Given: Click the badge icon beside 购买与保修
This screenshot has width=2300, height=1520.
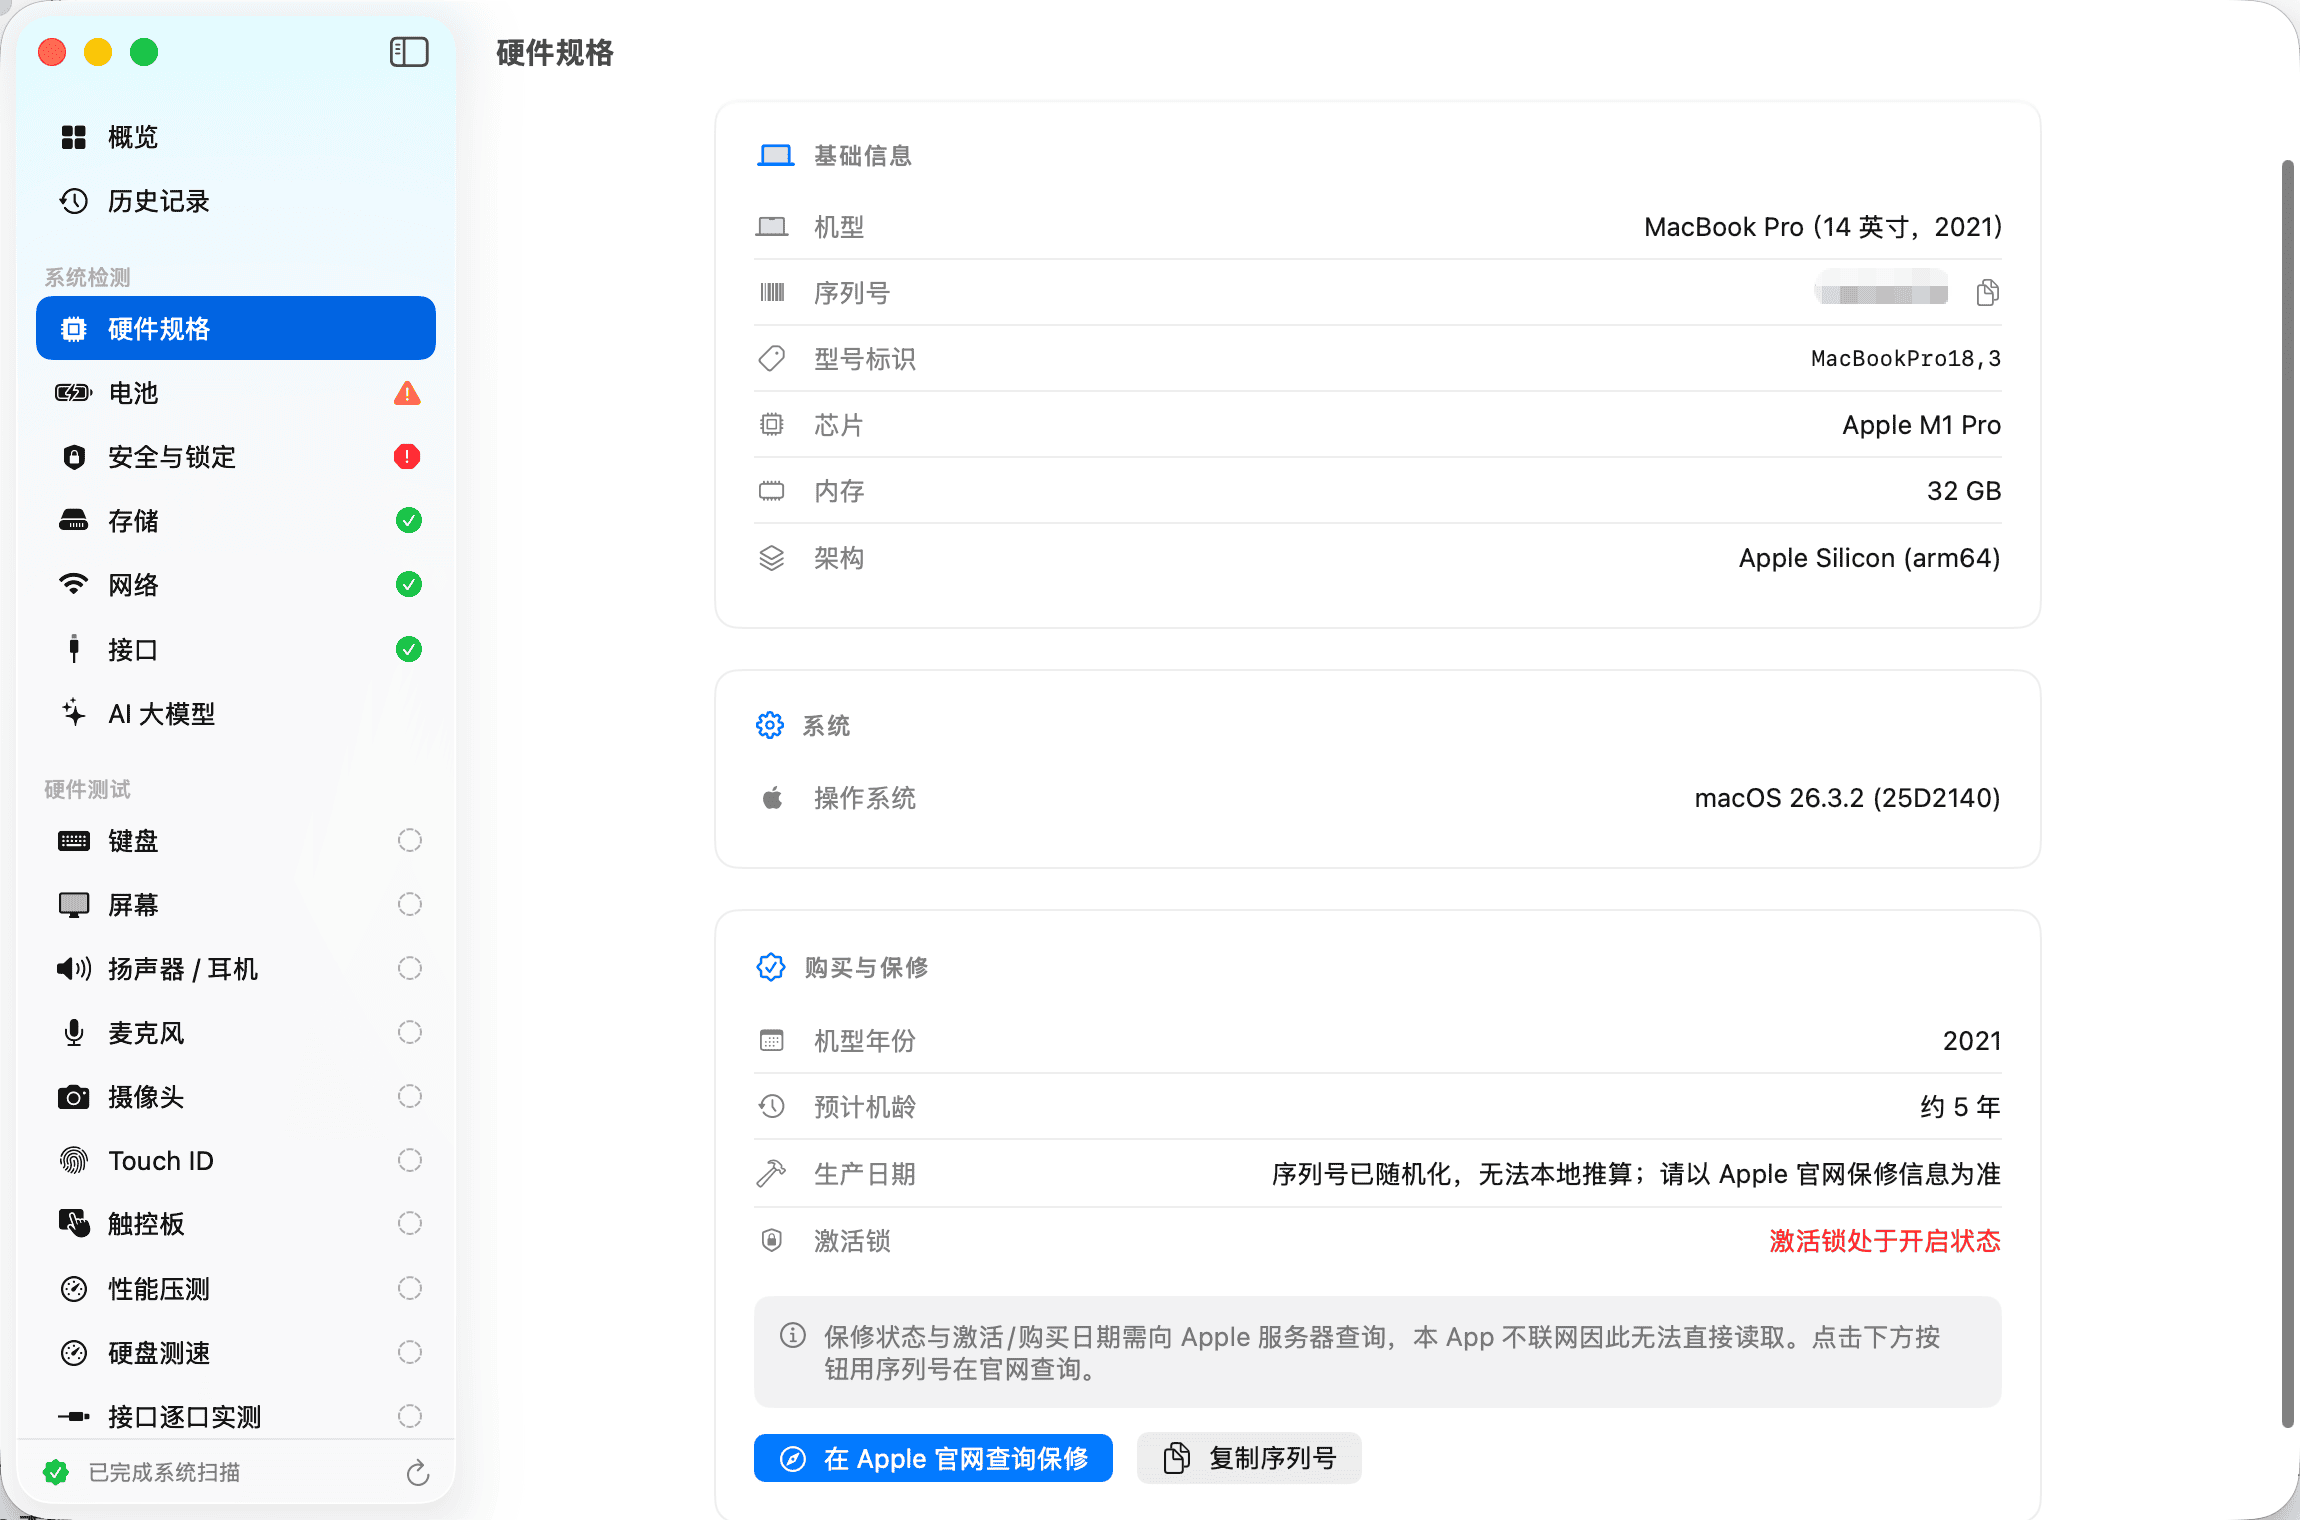Looking at the screenshot, I should pyautogui.click(x=771, y=967).
